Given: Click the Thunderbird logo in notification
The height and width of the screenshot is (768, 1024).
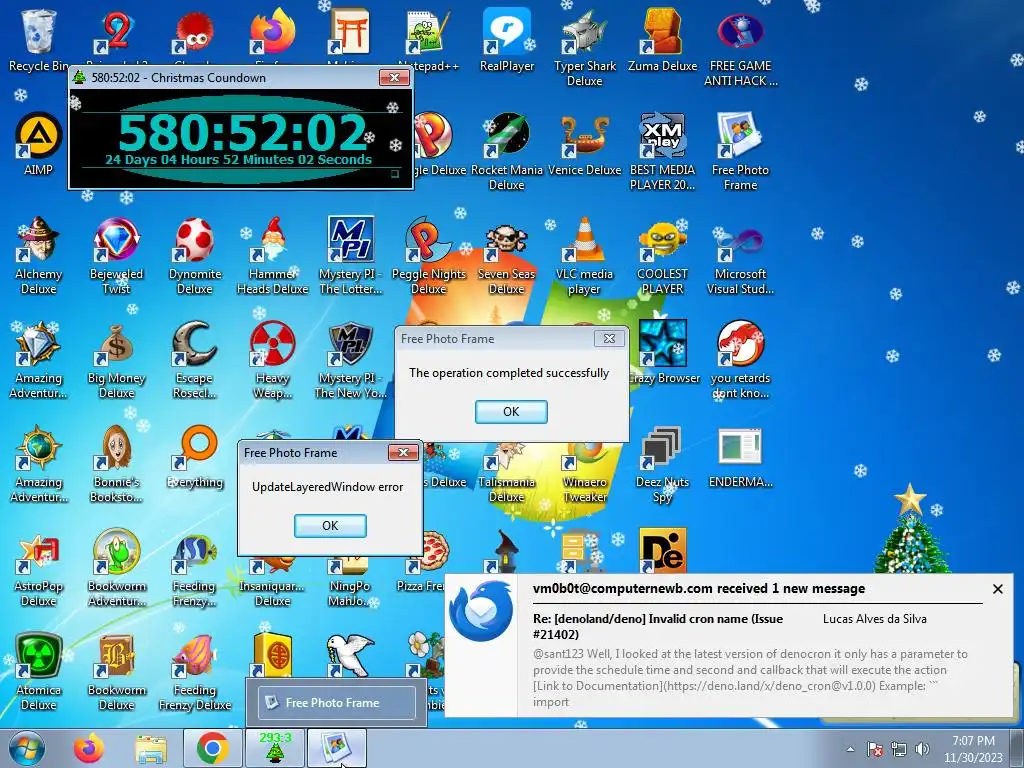Looking at the screenshot, I should point(481,612).
